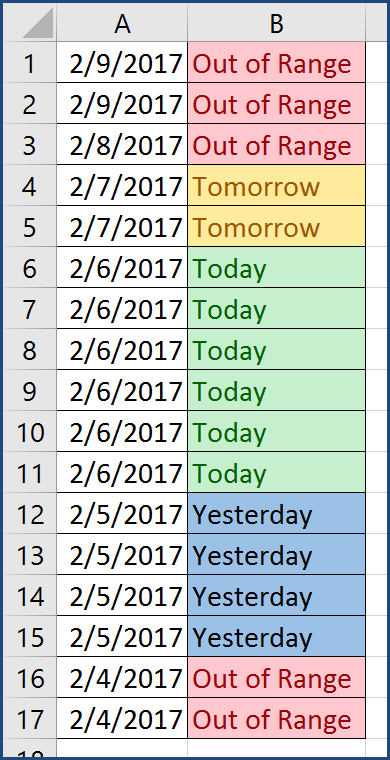390x760 pixels.
Task: Click cell B15 Yesterday in blue
Action: [276, 636]
